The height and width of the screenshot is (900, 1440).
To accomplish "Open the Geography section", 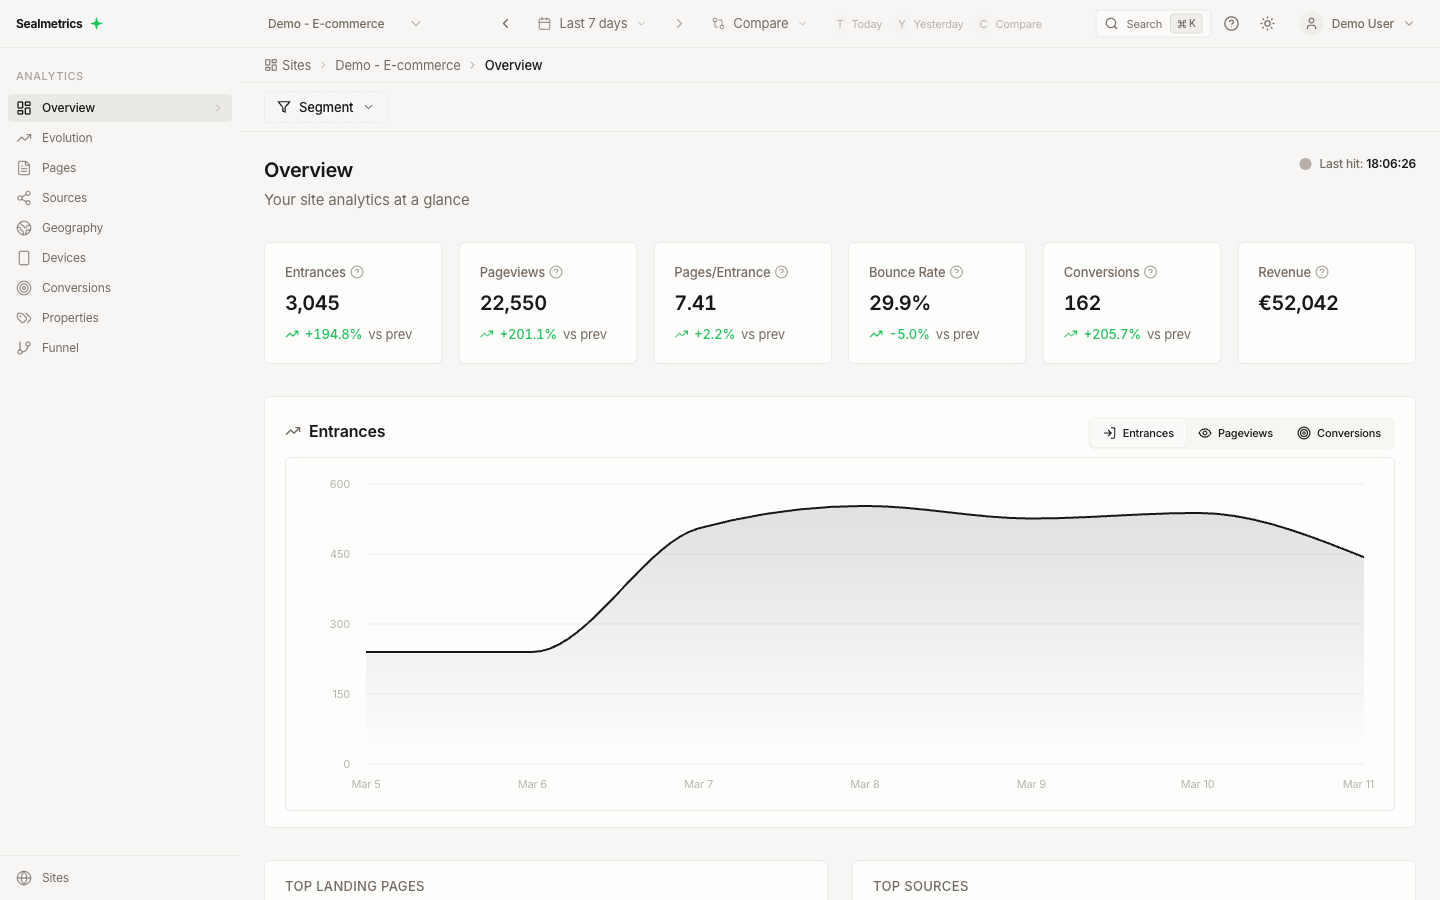I will 71,227.
